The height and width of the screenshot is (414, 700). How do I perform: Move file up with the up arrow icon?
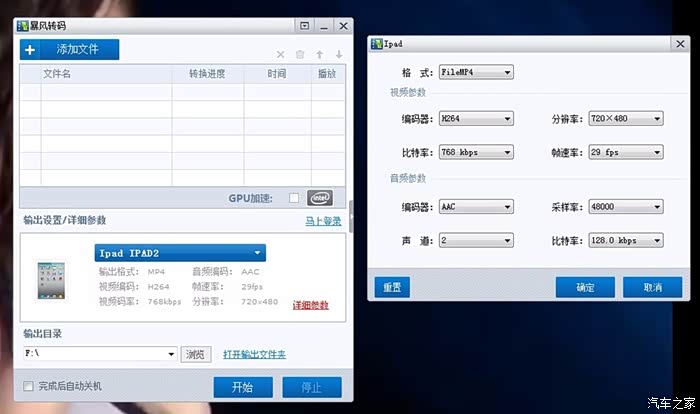click(x=320, y=54)
